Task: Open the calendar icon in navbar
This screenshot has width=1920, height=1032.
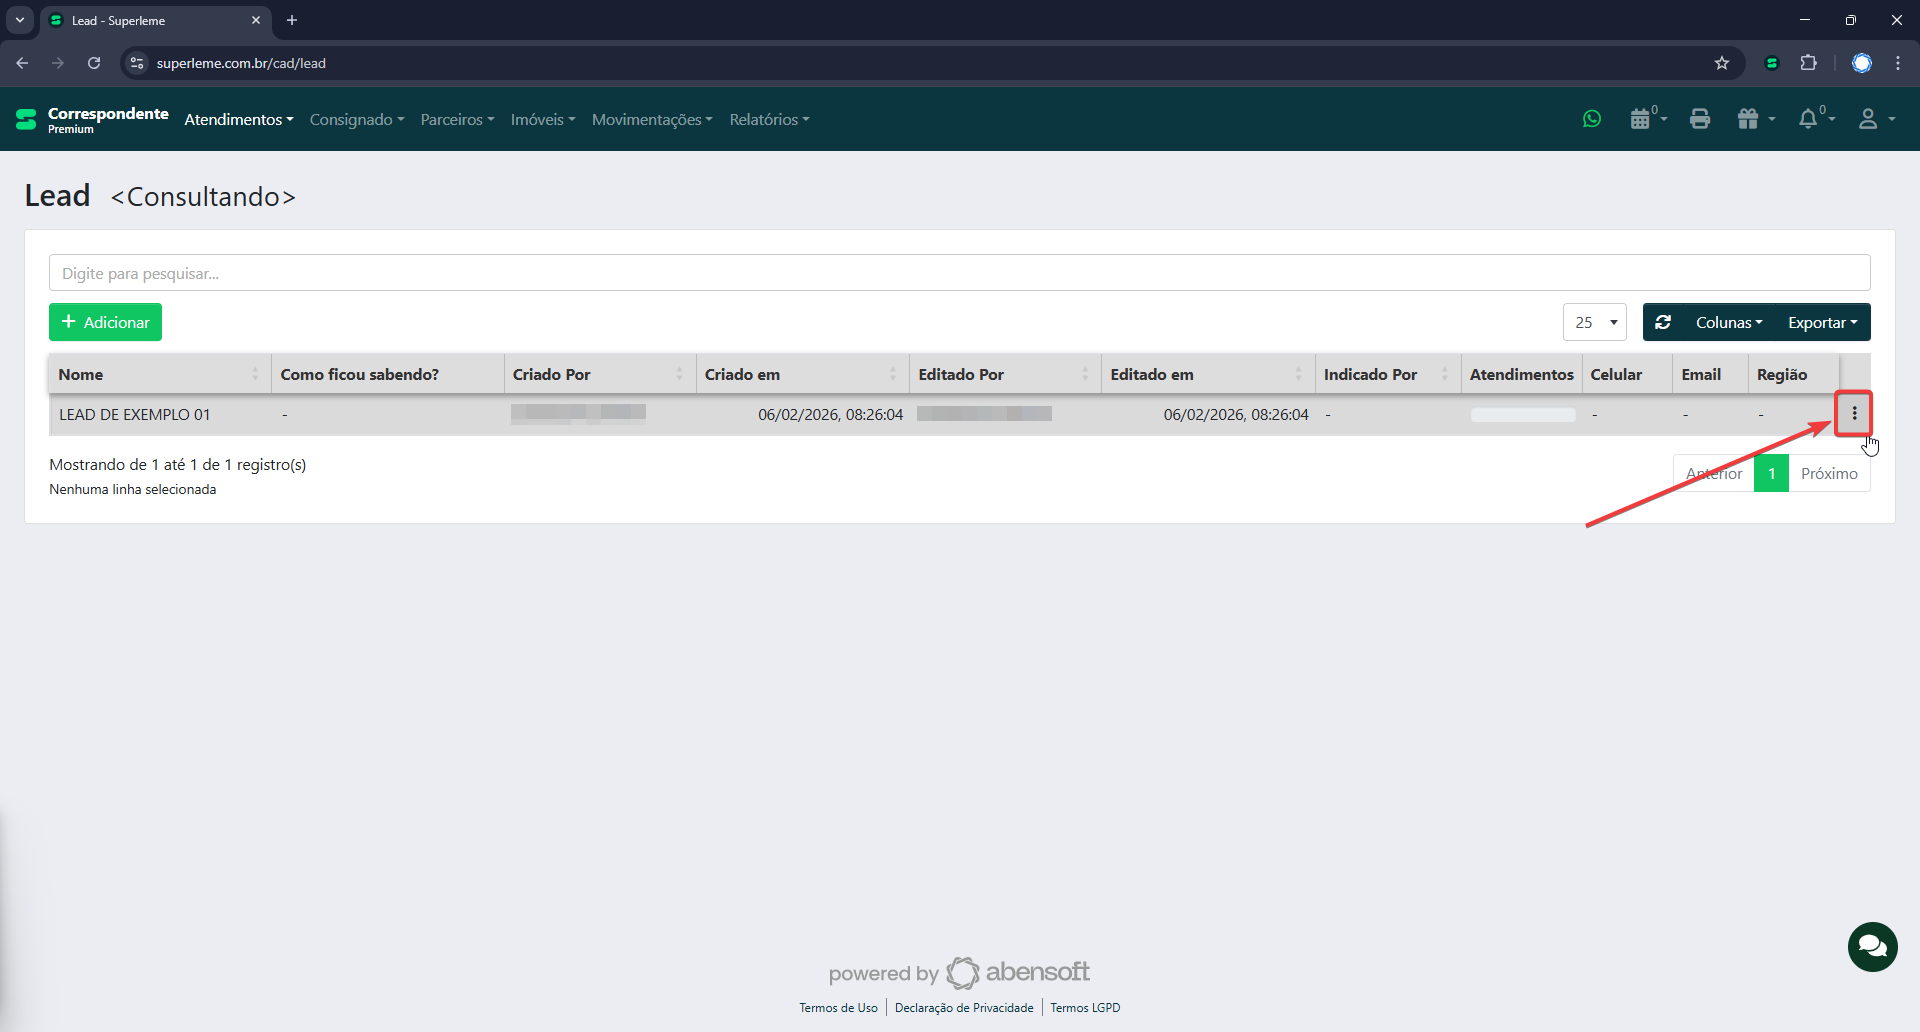Action: [x=1641, y=119]
